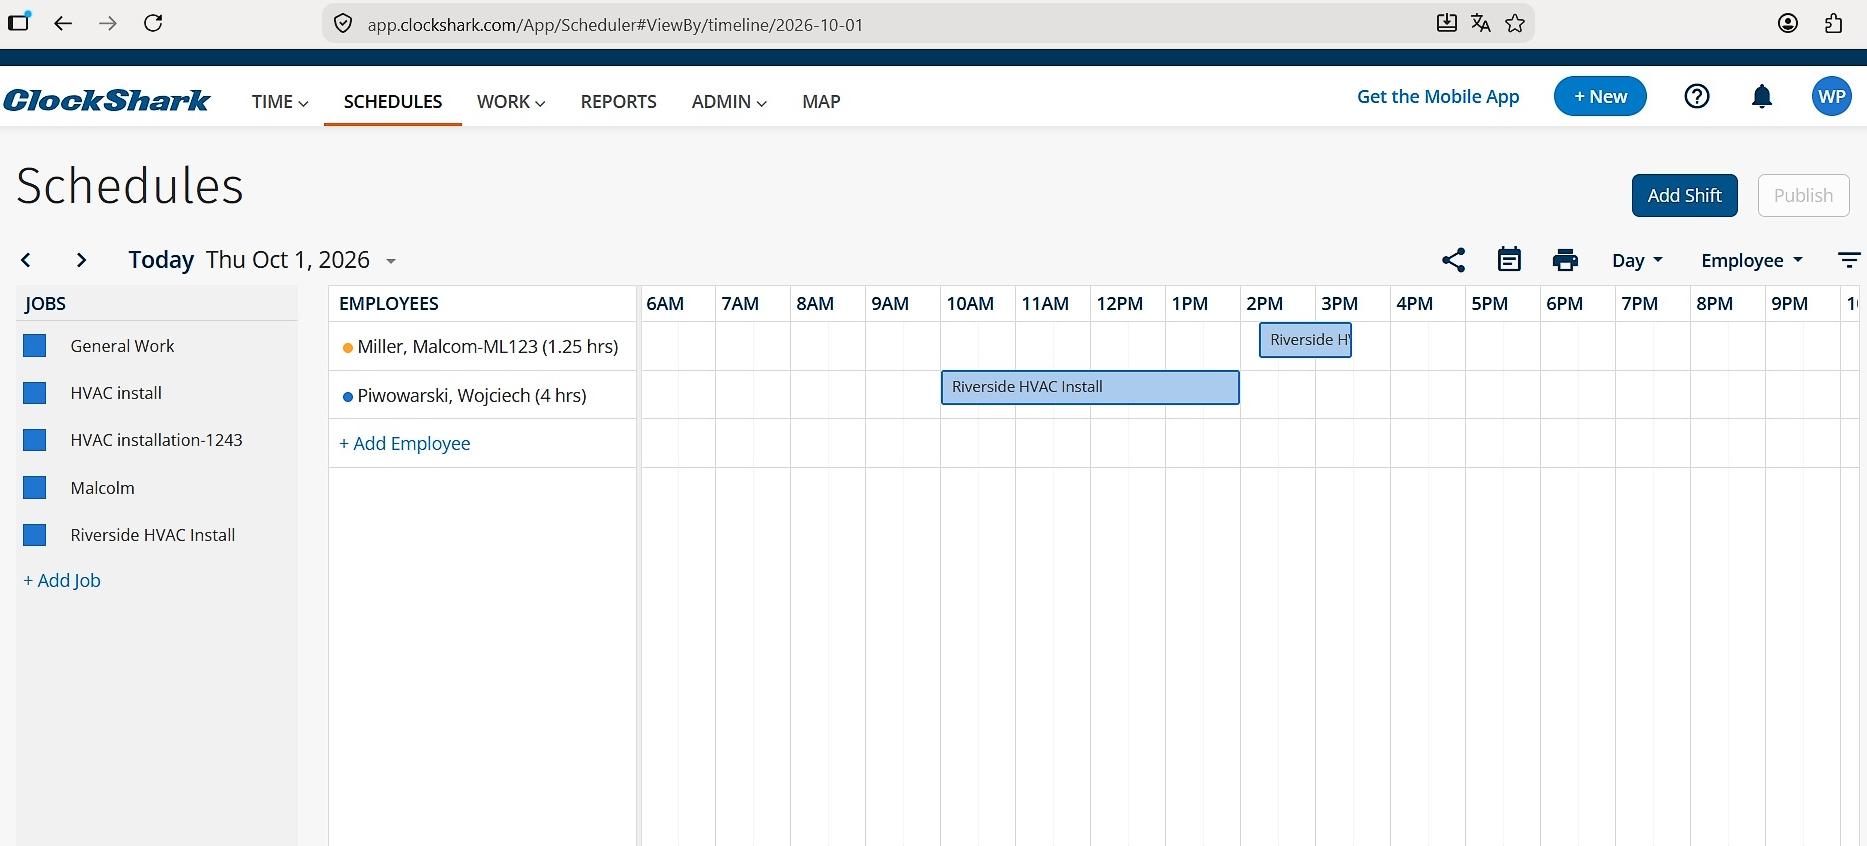Go to previous day with left chevron
The width and height of the screenshot is (1867, 846).
point(26,260)
